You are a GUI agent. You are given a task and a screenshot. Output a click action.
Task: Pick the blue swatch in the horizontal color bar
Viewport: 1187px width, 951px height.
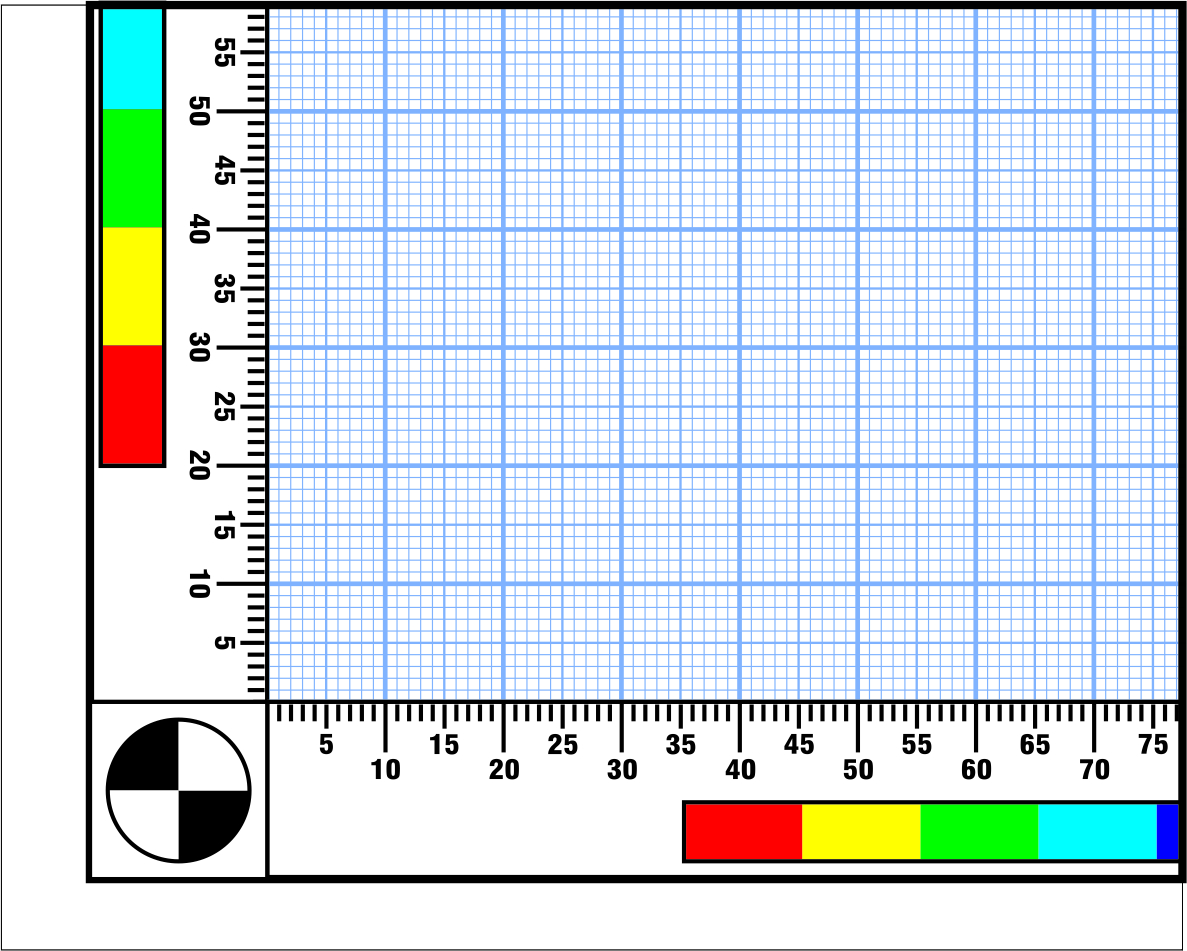(1167, 831)
